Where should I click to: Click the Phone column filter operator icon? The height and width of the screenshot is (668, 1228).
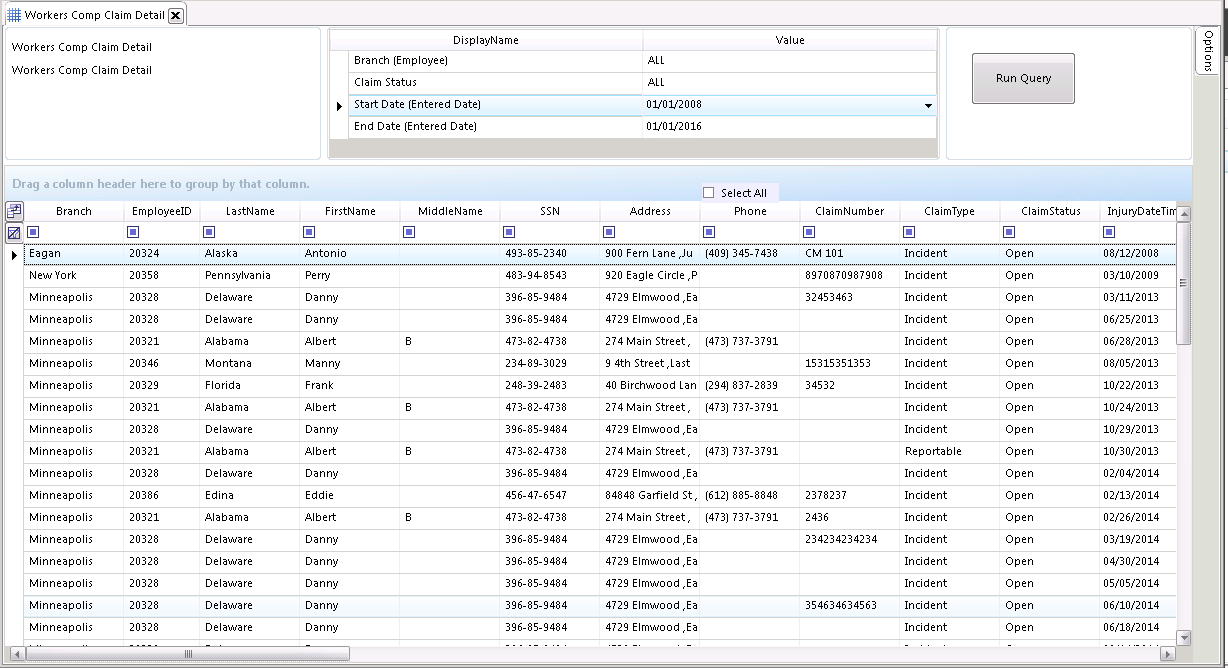click(x=710, y=232)
